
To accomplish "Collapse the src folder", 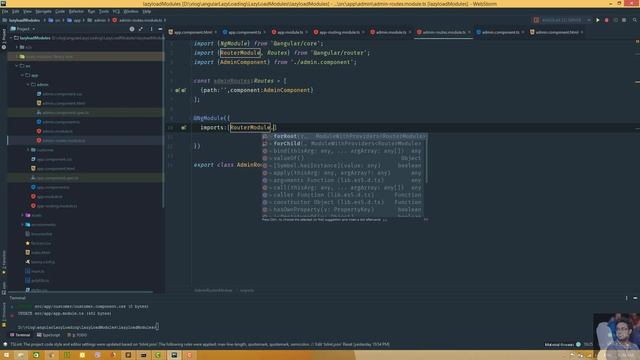I will 17,66.
